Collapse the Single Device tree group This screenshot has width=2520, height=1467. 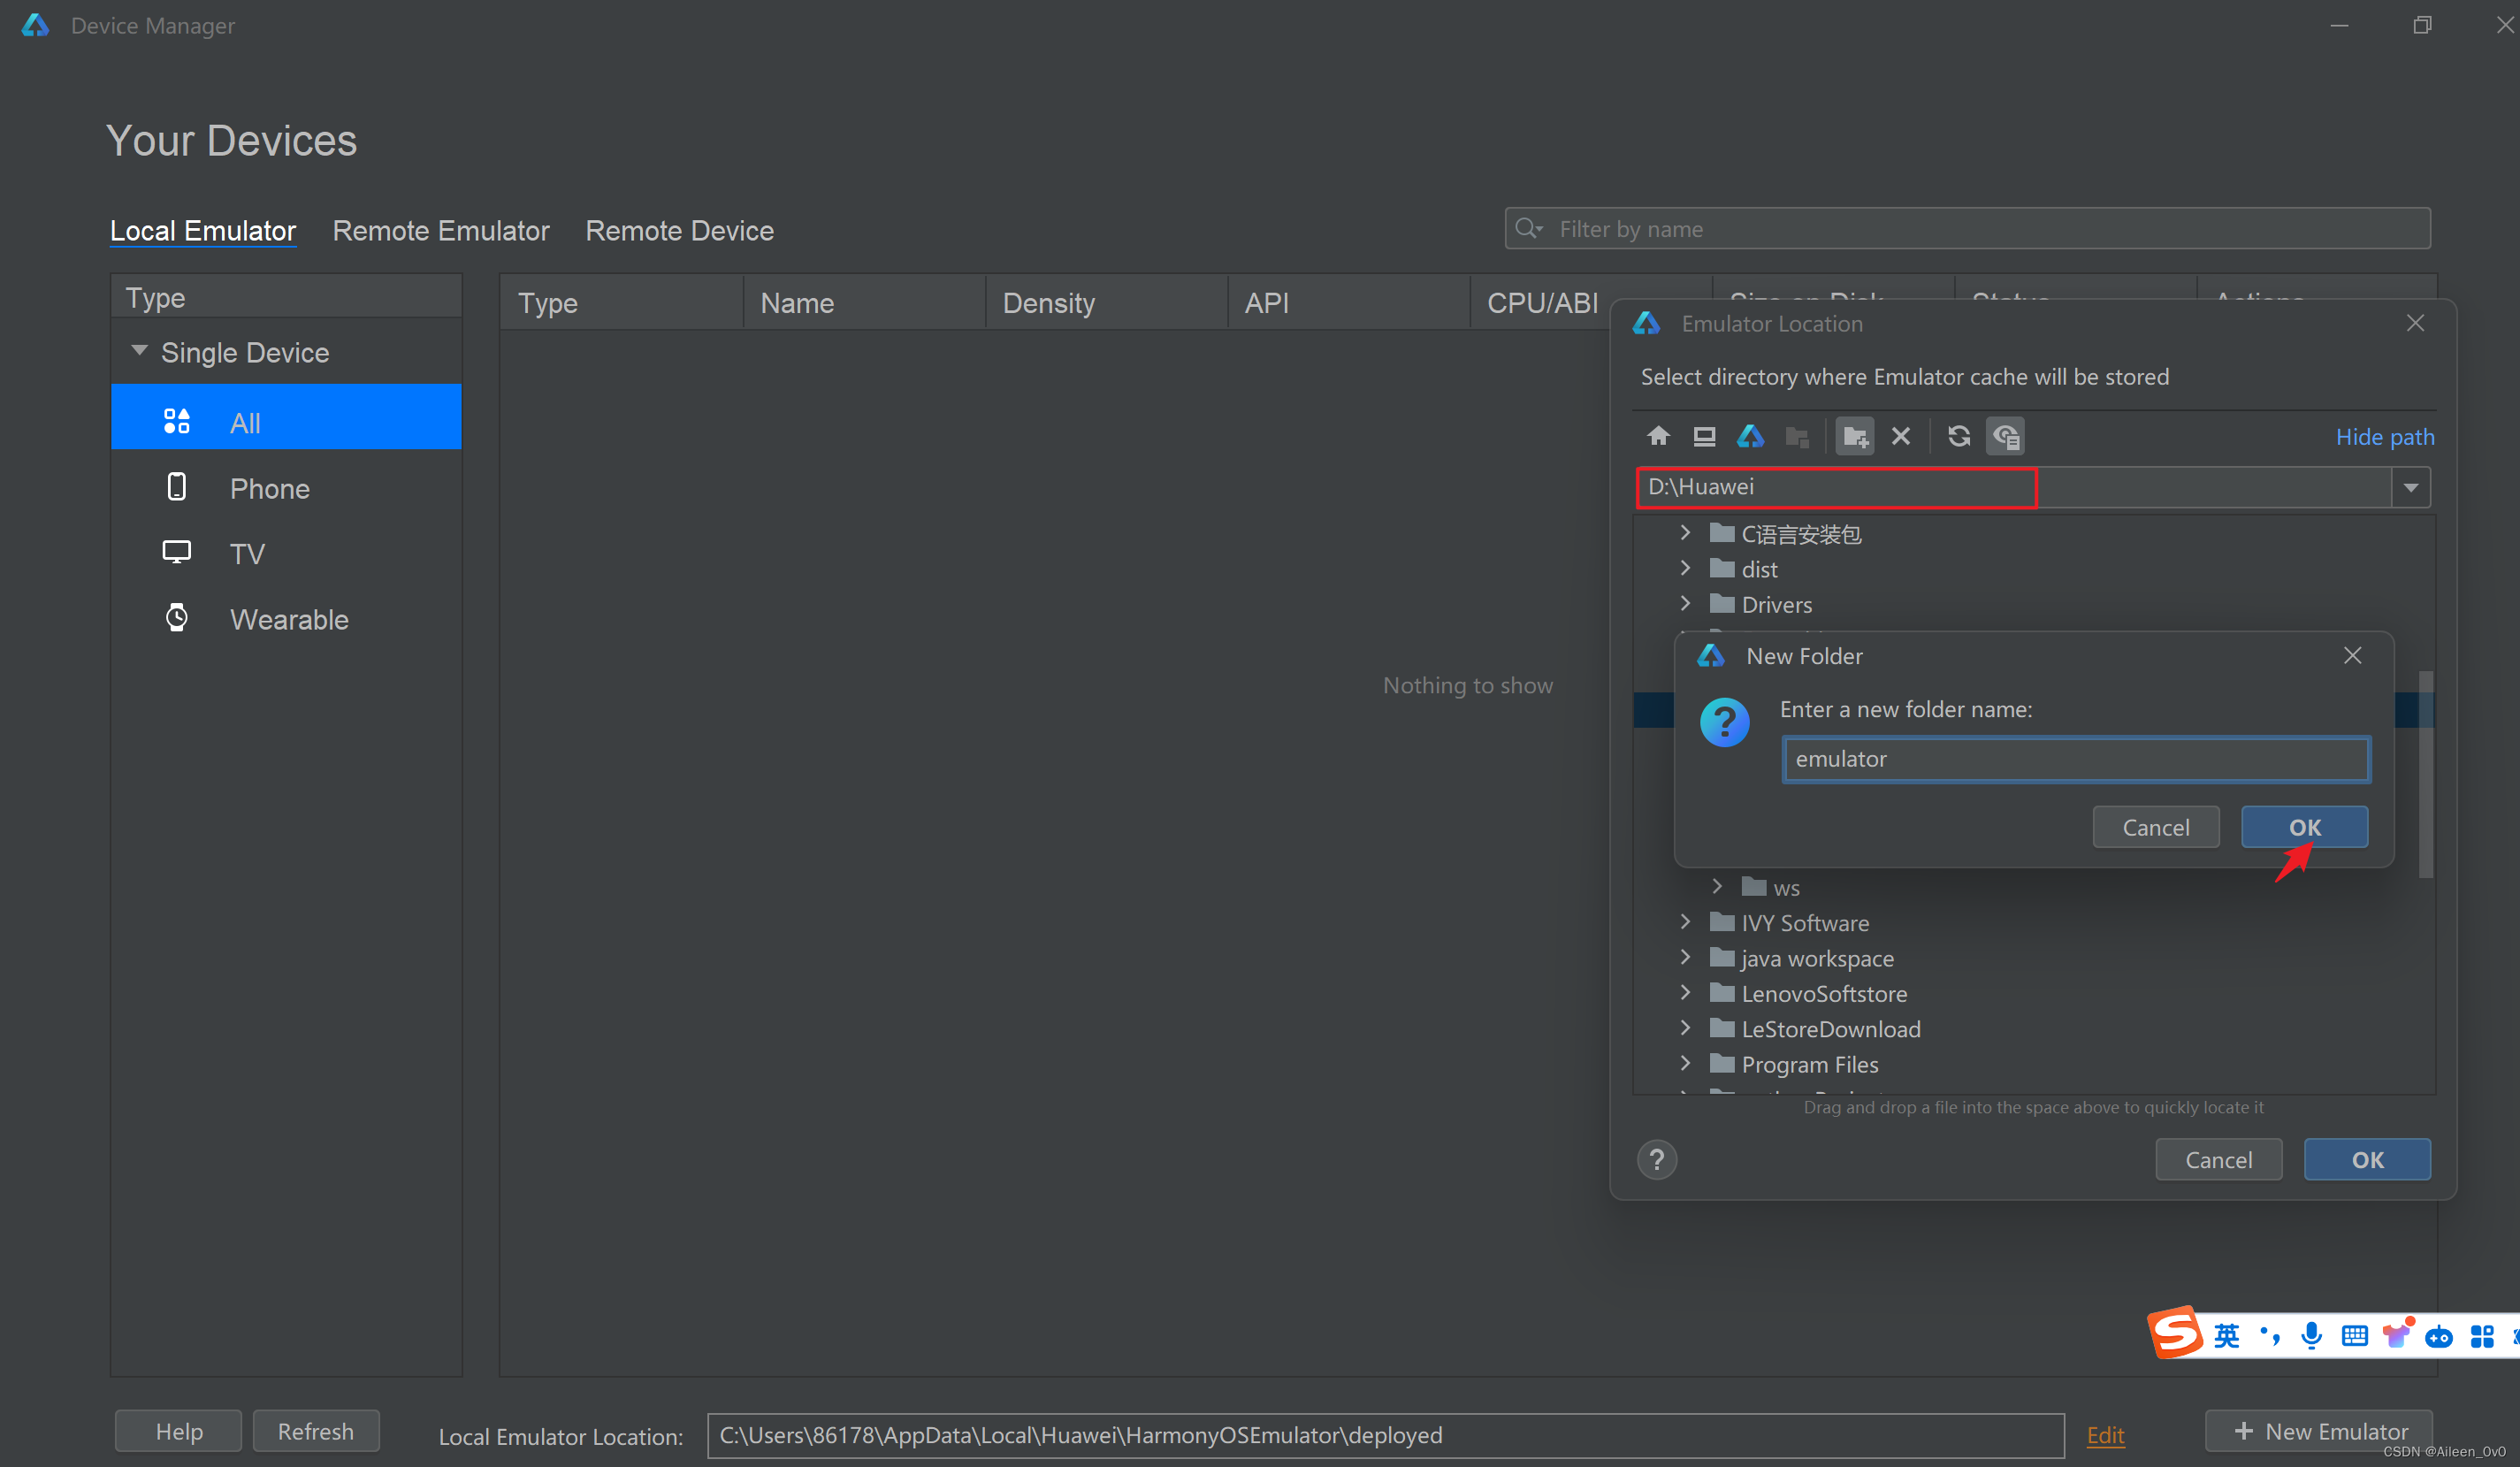click(139, 351)
